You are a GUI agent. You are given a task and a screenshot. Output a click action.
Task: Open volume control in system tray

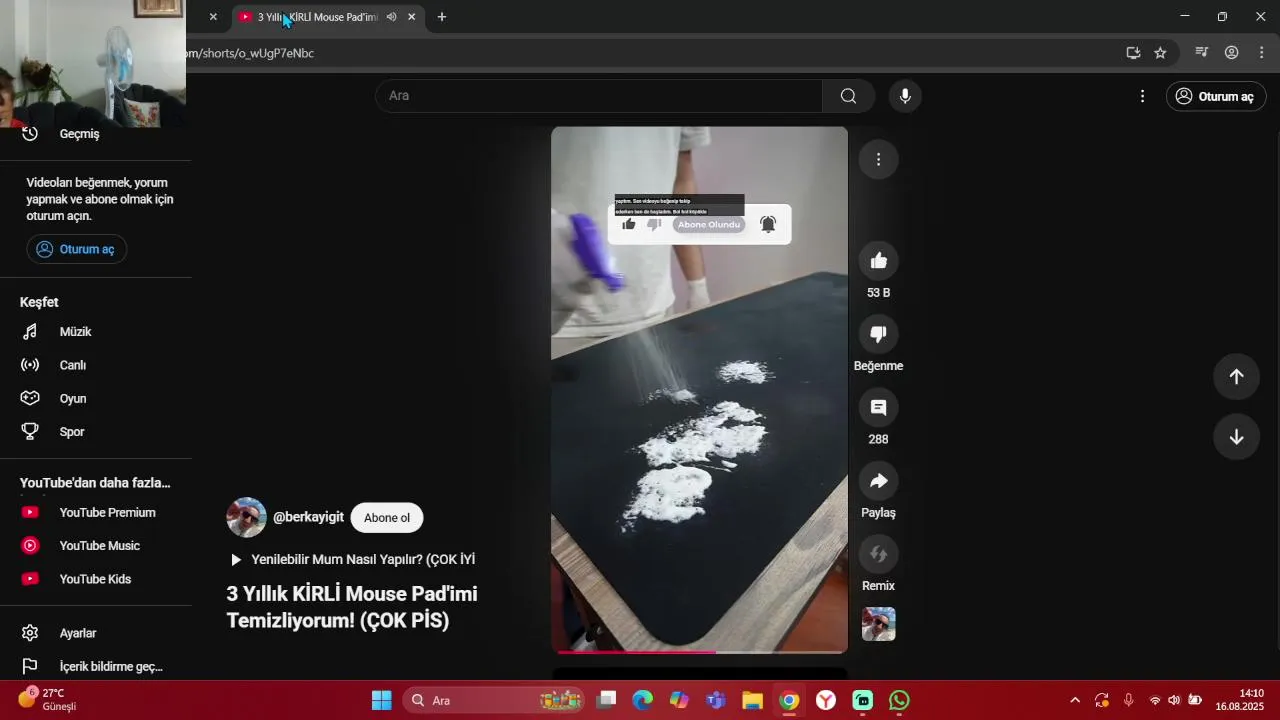tap(1174, 700)
